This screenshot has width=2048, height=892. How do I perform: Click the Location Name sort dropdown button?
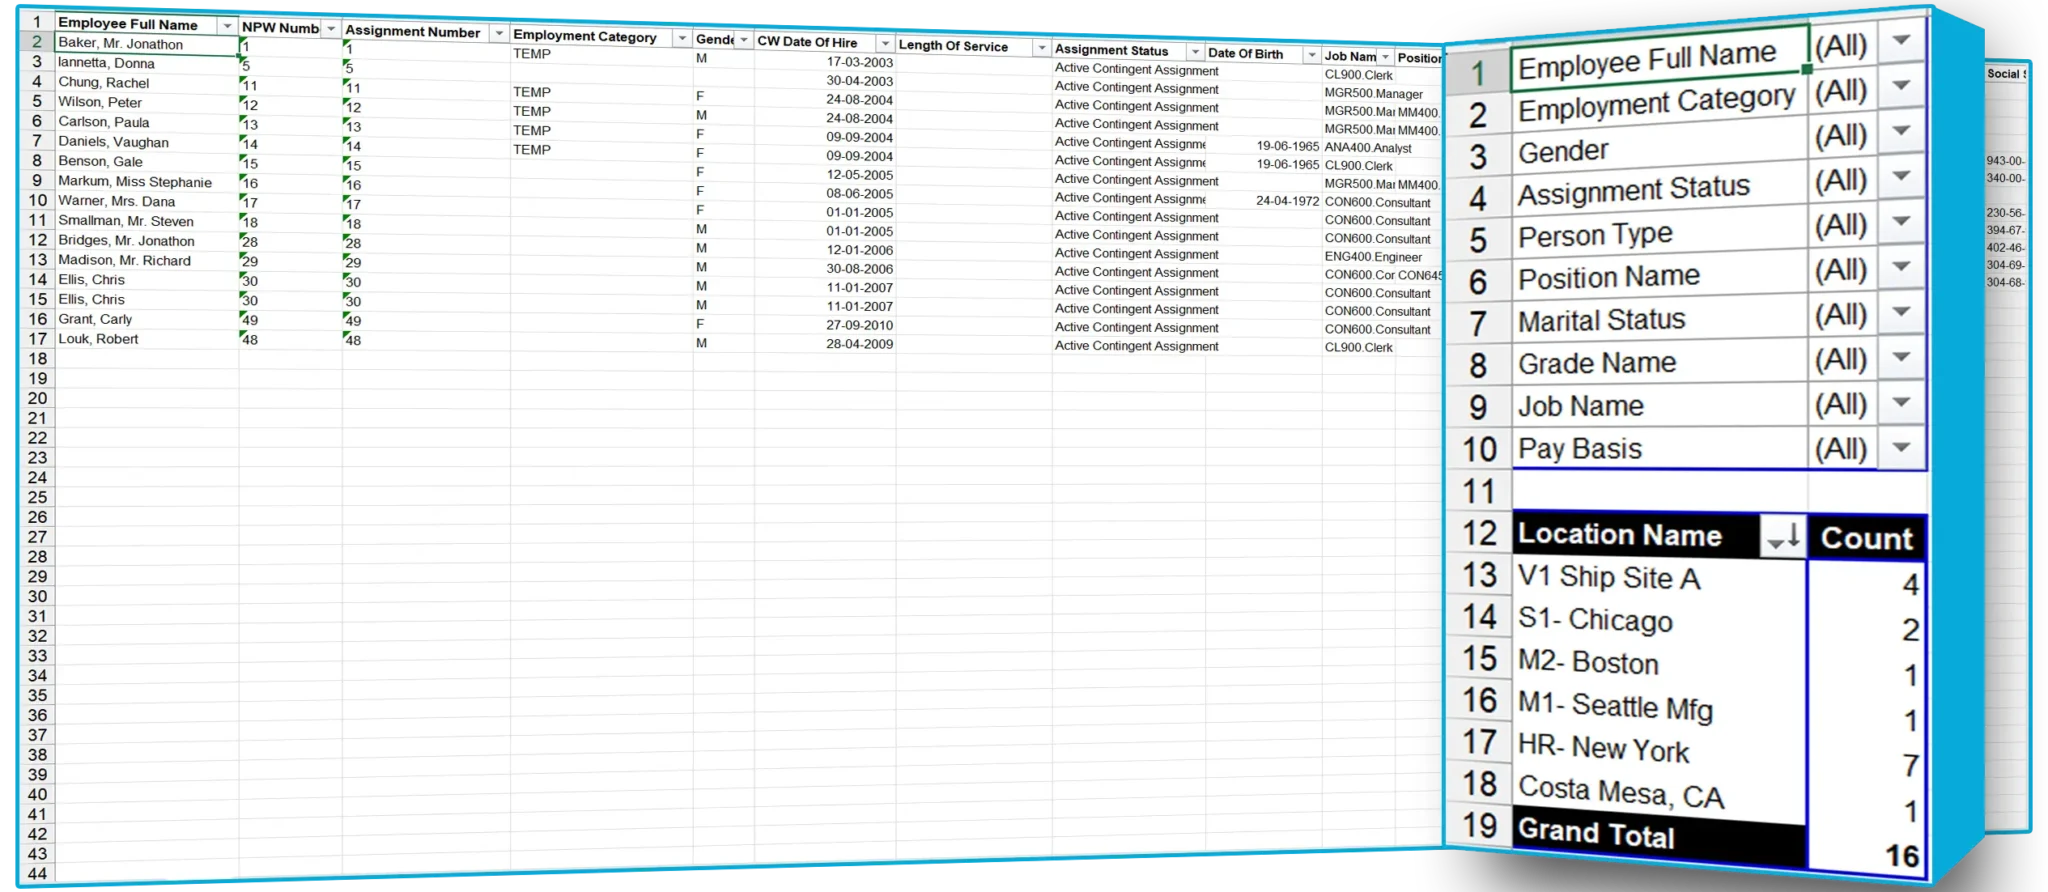point(1782,539)
